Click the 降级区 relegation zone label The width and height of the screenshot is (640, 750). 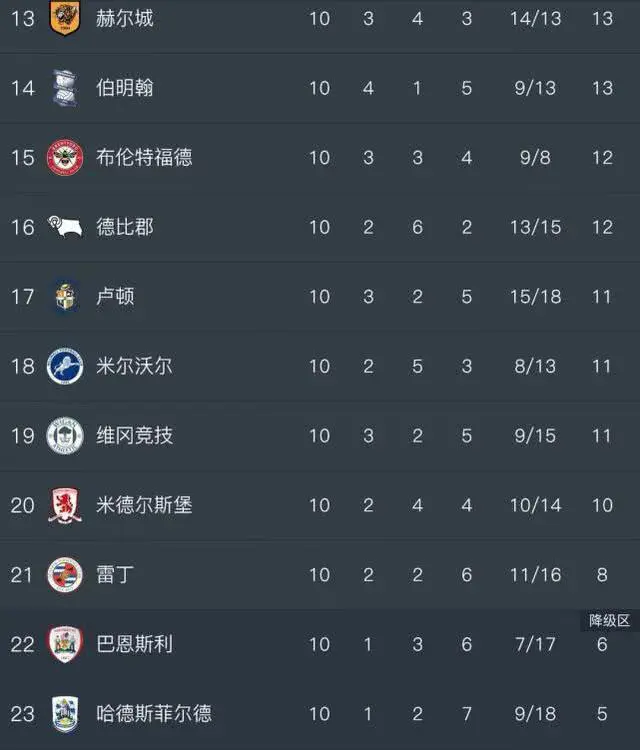[609, 622]
